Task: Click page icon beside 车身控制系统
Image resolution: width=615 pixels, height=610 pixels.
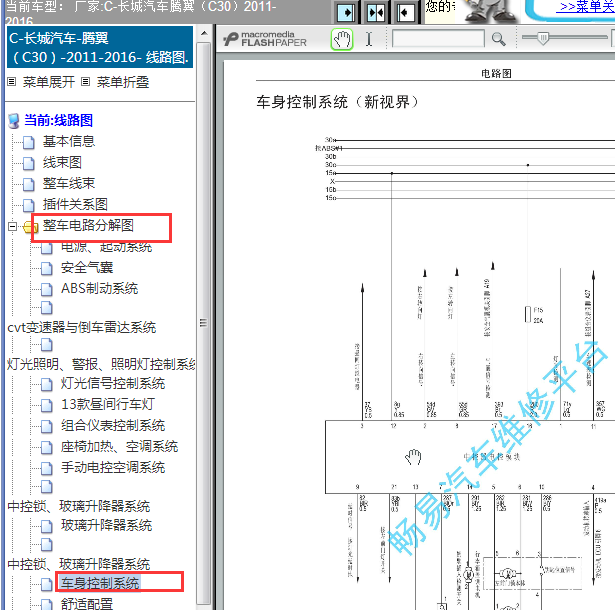Action: point(47,585)
